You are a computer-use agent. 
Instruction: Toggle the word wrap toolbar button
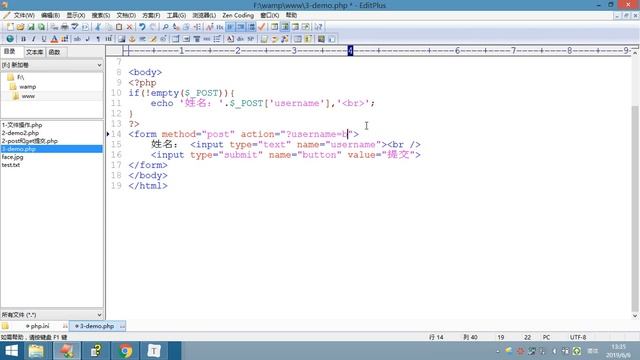pos(230,27)
